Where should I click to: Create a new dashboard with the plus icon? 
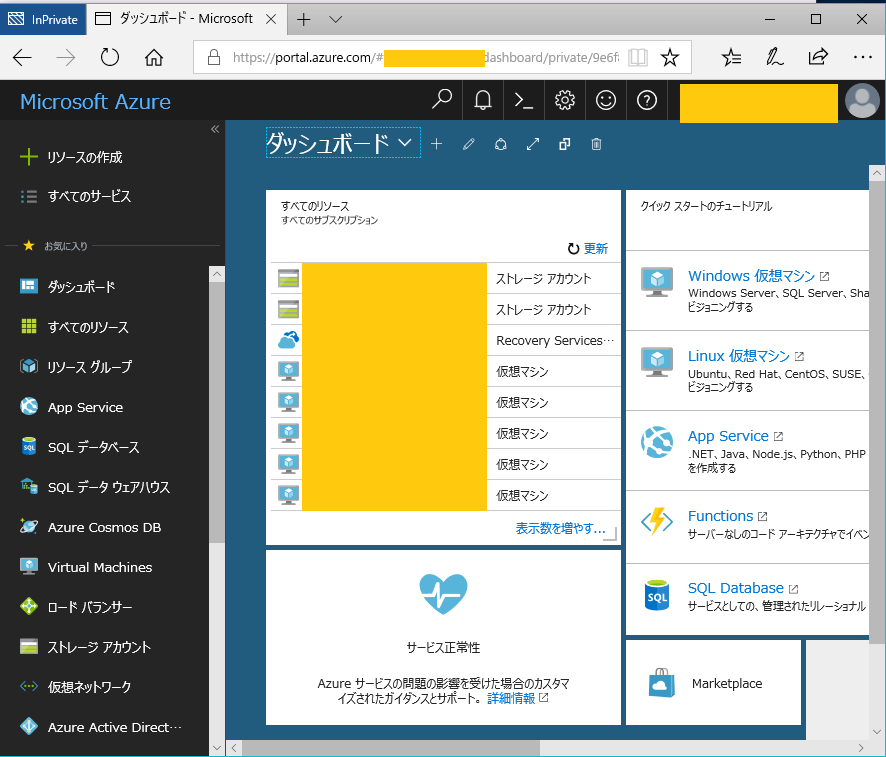436,144
